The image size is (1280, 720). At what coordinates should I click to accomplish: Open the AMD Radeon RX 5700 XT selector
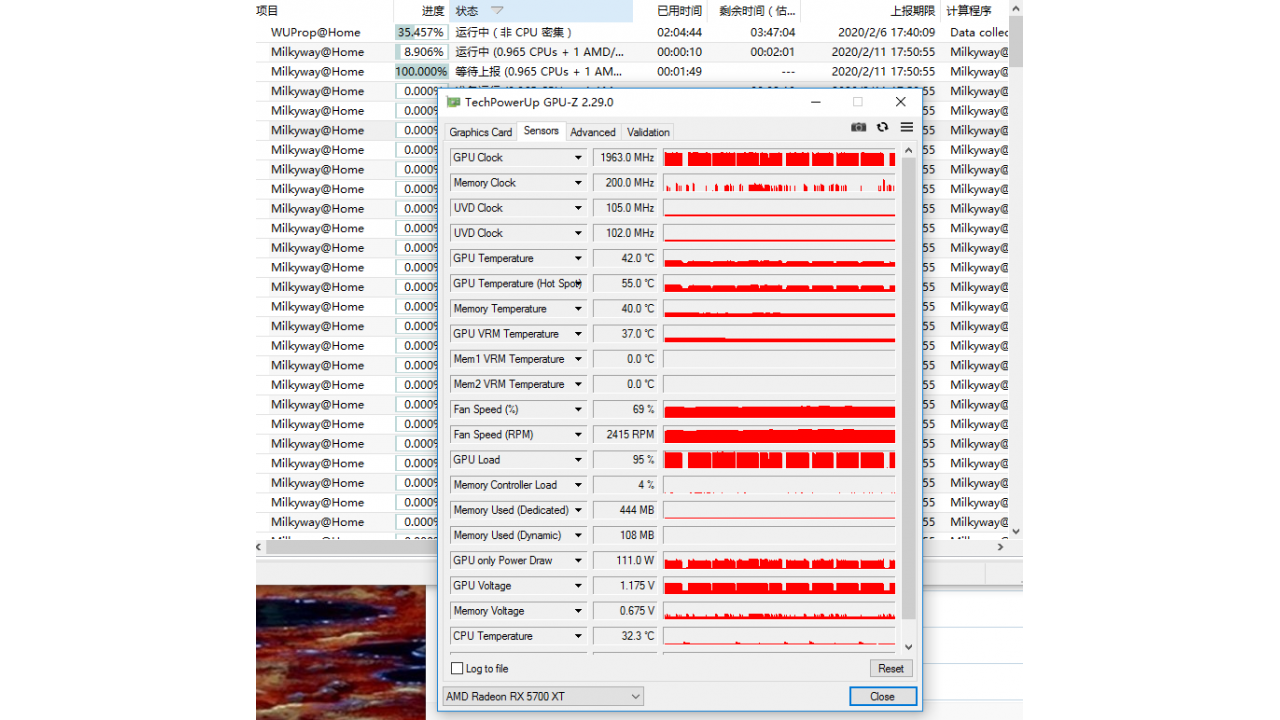pyautogui.click(x=543, y=696)
